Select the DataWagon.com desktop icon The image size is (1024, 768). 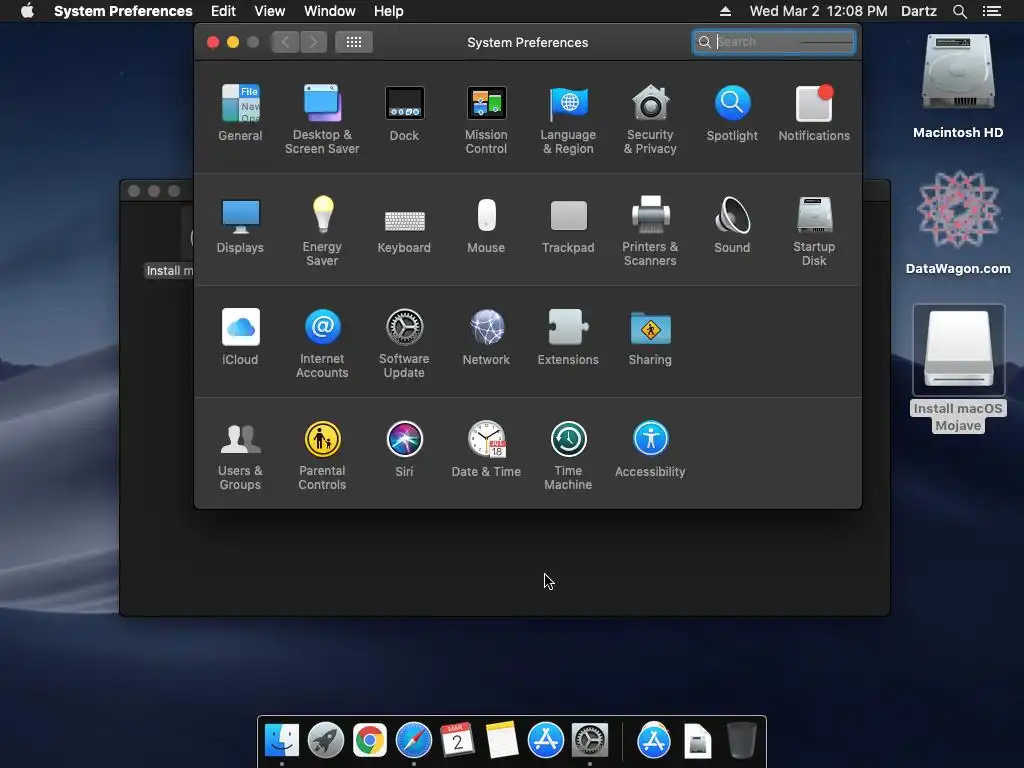(958, 222)
